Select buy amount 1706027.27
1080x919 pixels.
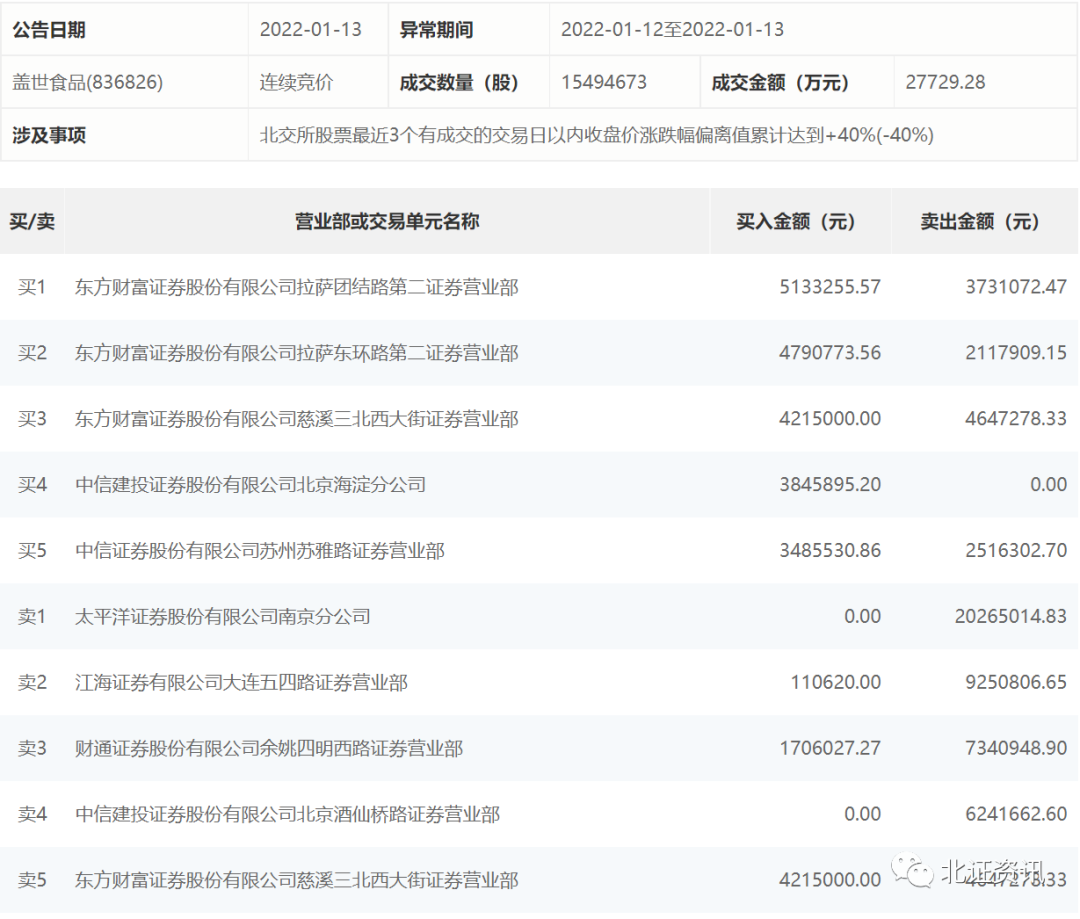(x=830, y=748)
